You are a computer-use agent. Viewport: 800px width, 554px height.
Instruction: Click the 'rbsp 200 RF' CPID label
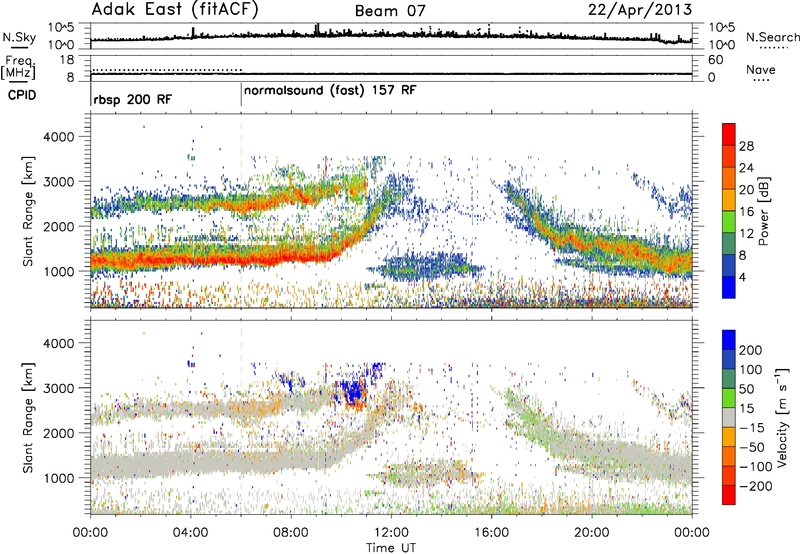click(133, 99)
